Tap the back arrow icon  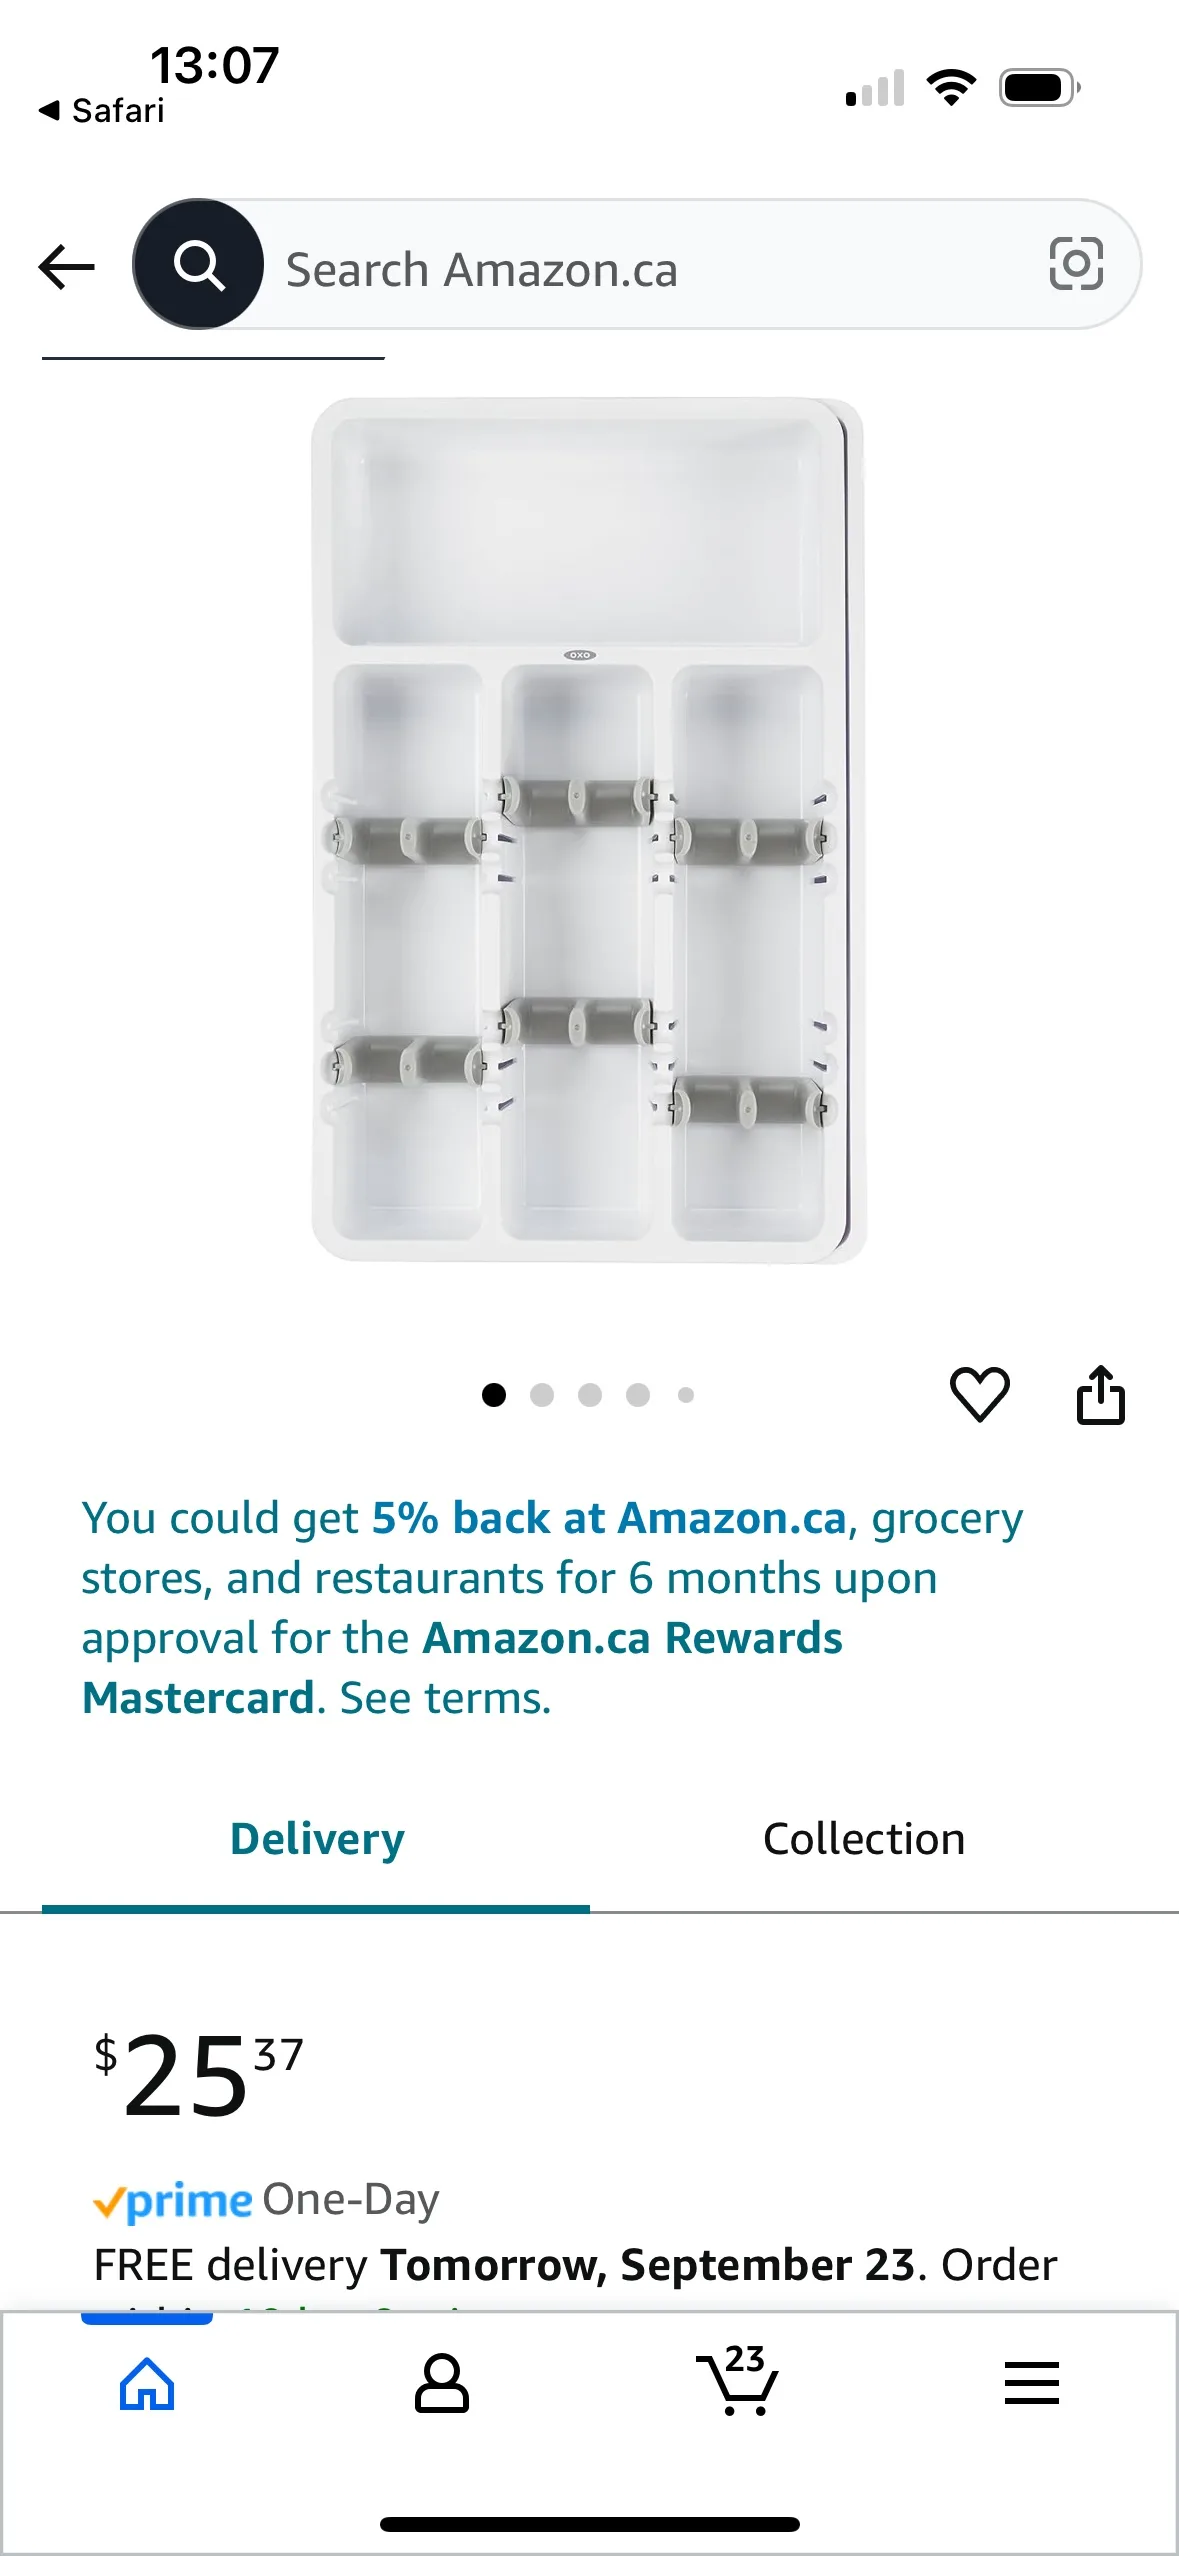tap(67, 266)
